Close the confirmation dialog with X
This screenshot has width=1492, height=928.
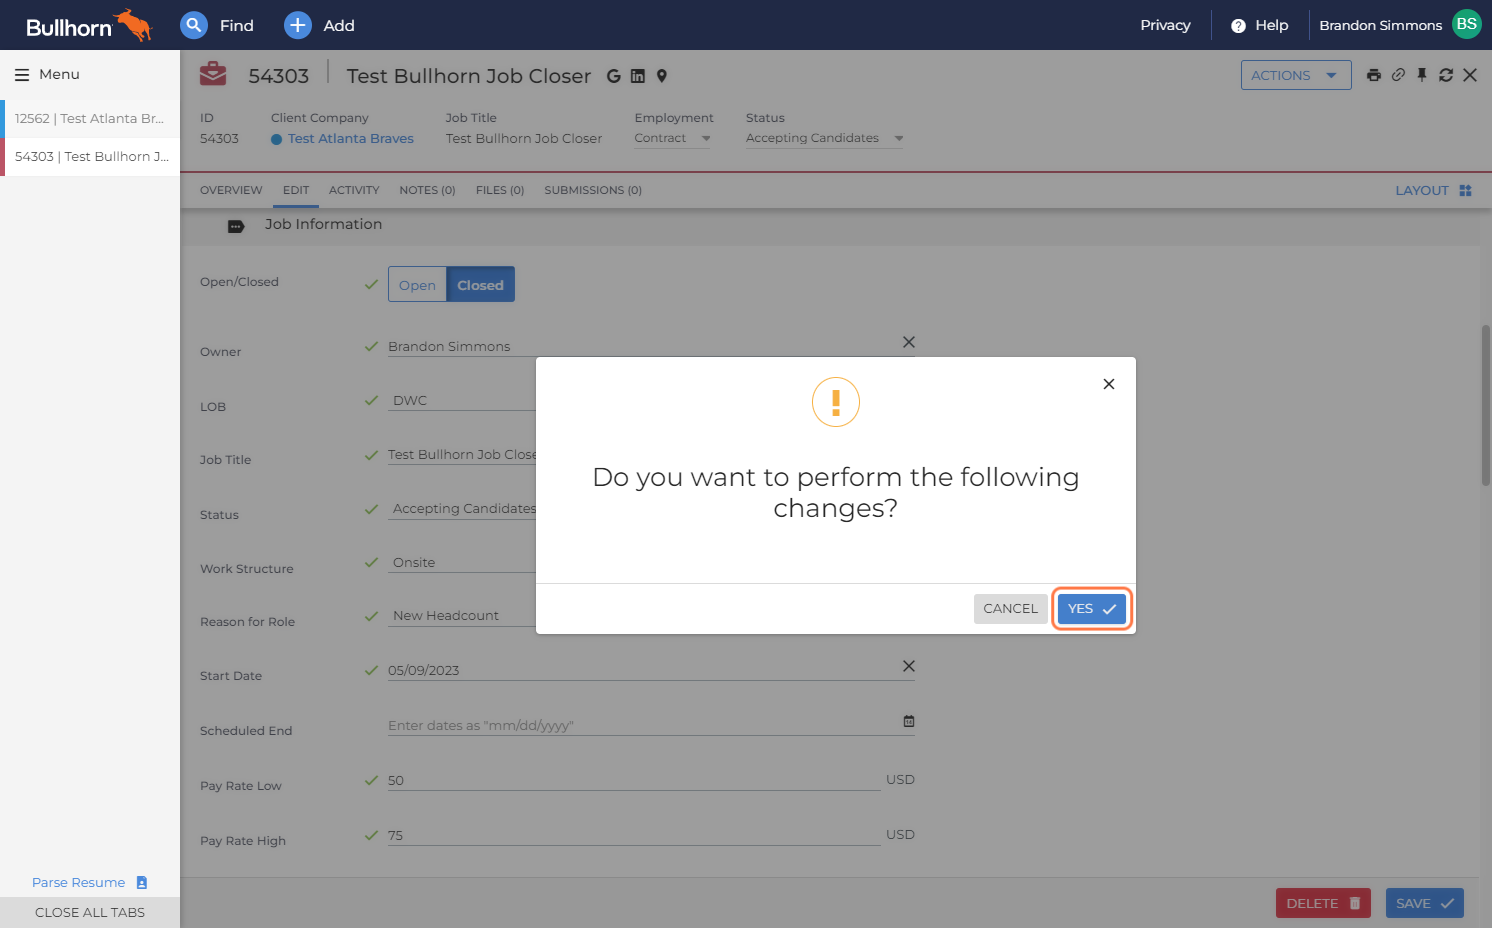[1109, 384]
